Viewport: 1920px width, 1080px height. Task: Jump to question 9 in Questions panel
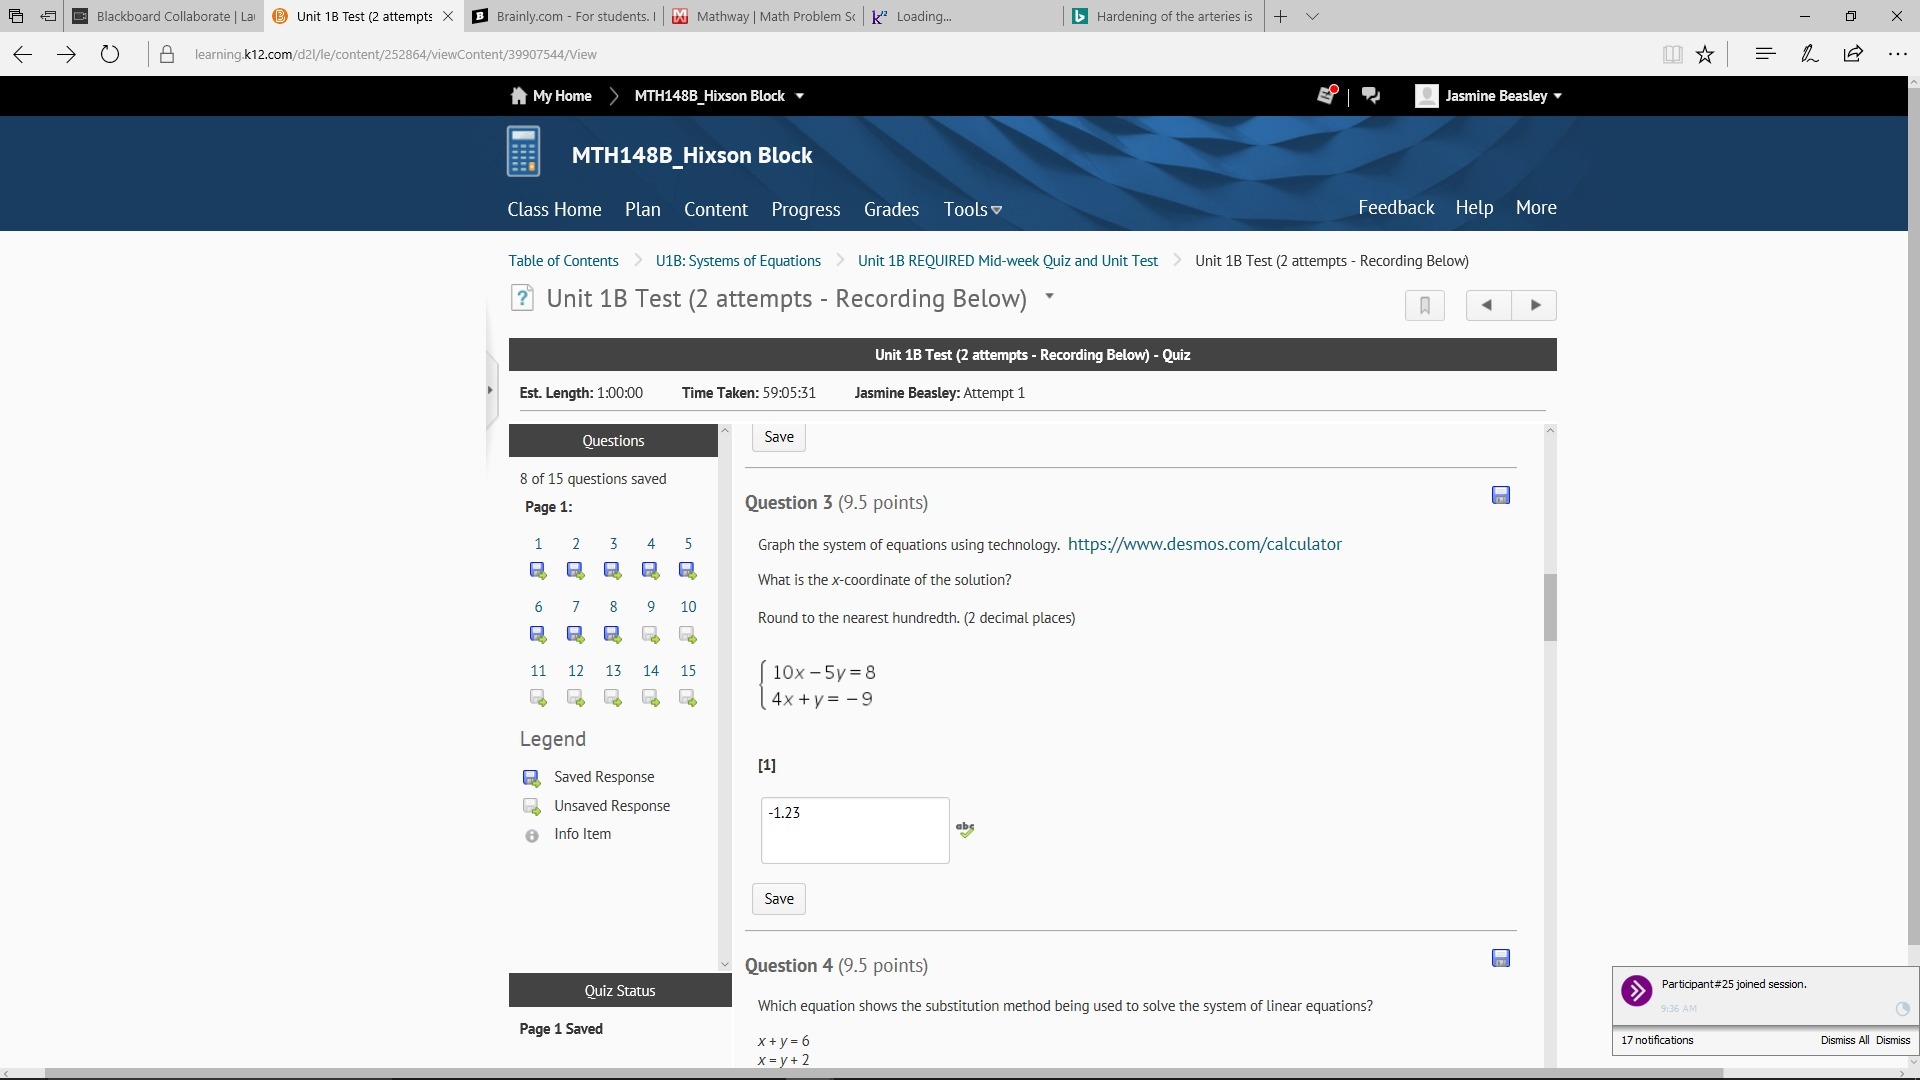(x=651, y=607)
